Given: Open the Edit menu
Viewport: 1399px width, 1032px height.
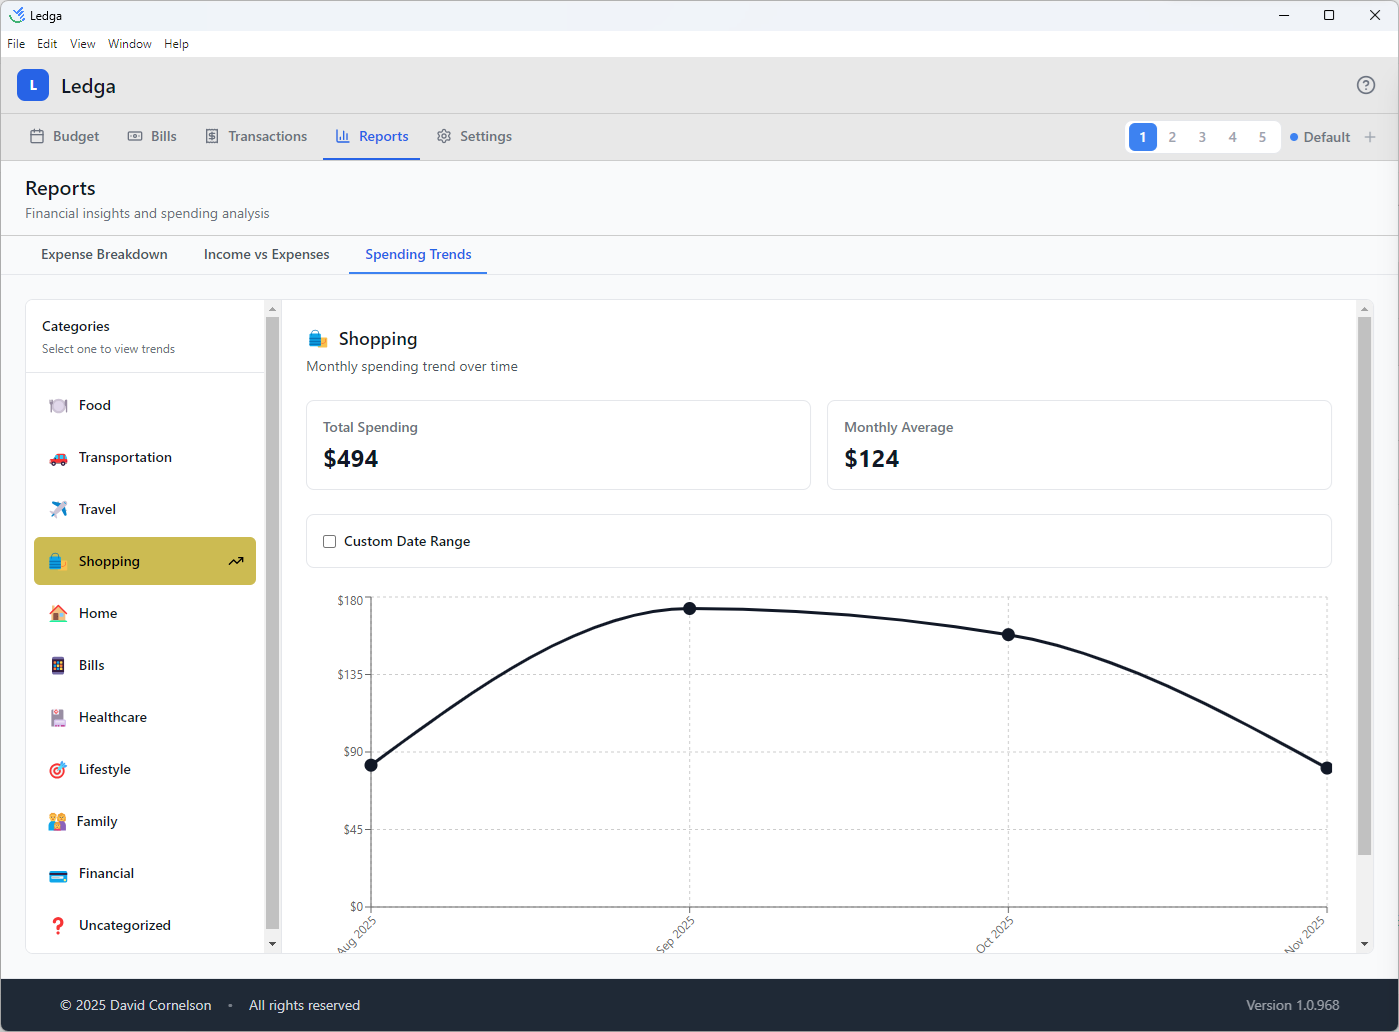Looking at the screenshot, I should tap(47, 44).
